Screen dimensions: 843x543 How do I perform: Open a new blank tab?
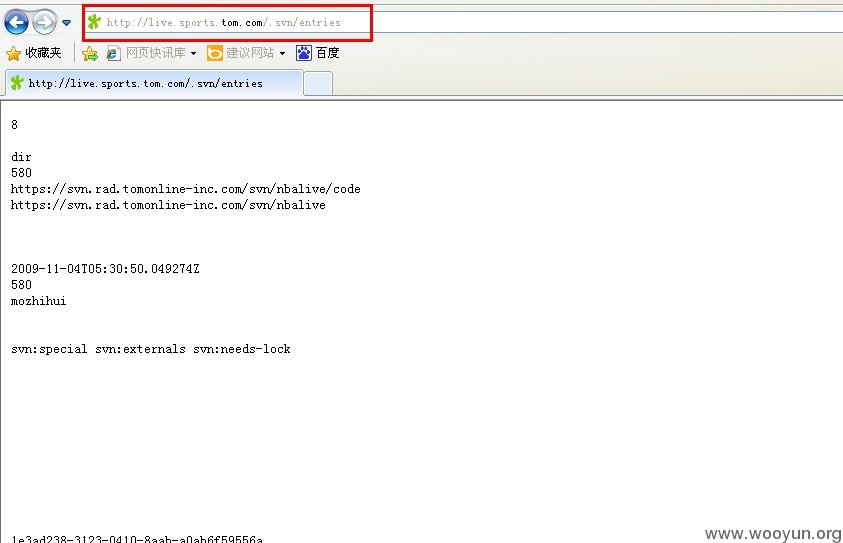point(318,84)
